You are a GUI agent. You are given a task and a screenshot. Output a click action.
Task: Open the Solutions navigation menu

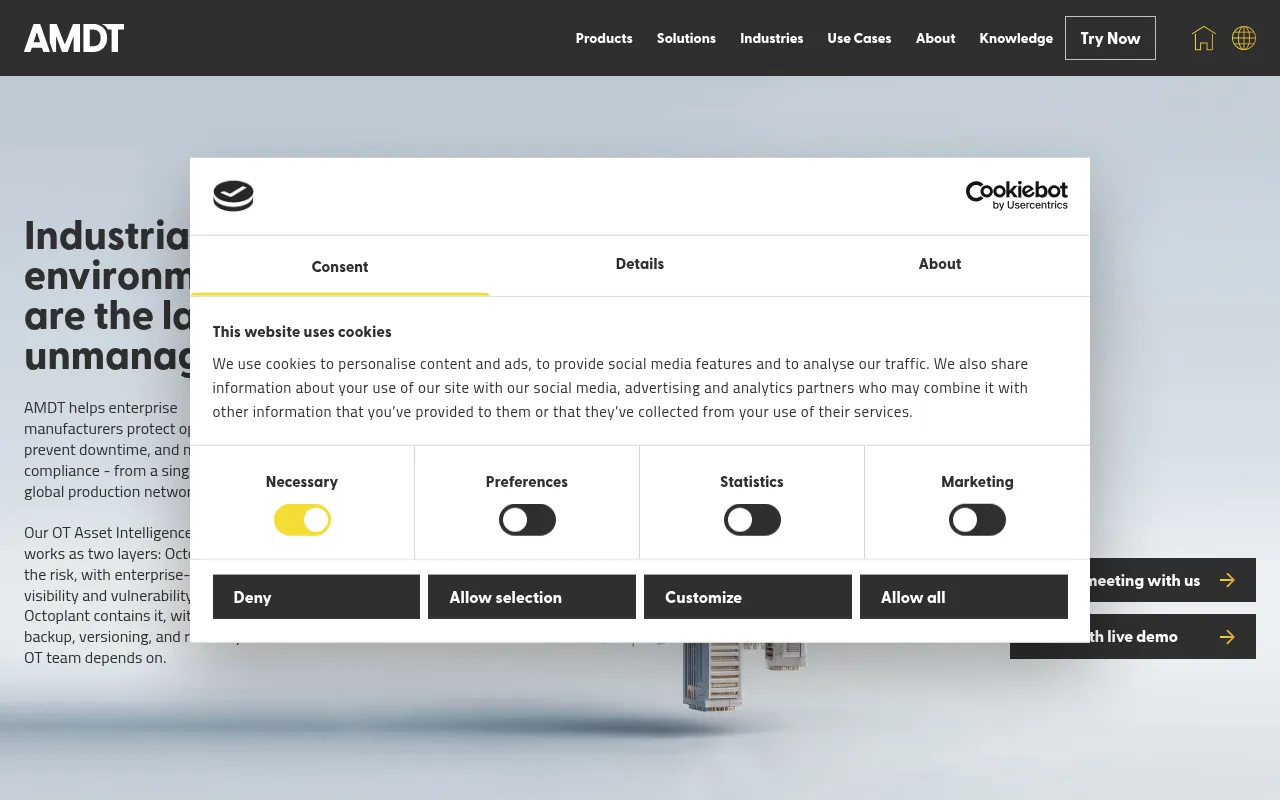[686, 38]
